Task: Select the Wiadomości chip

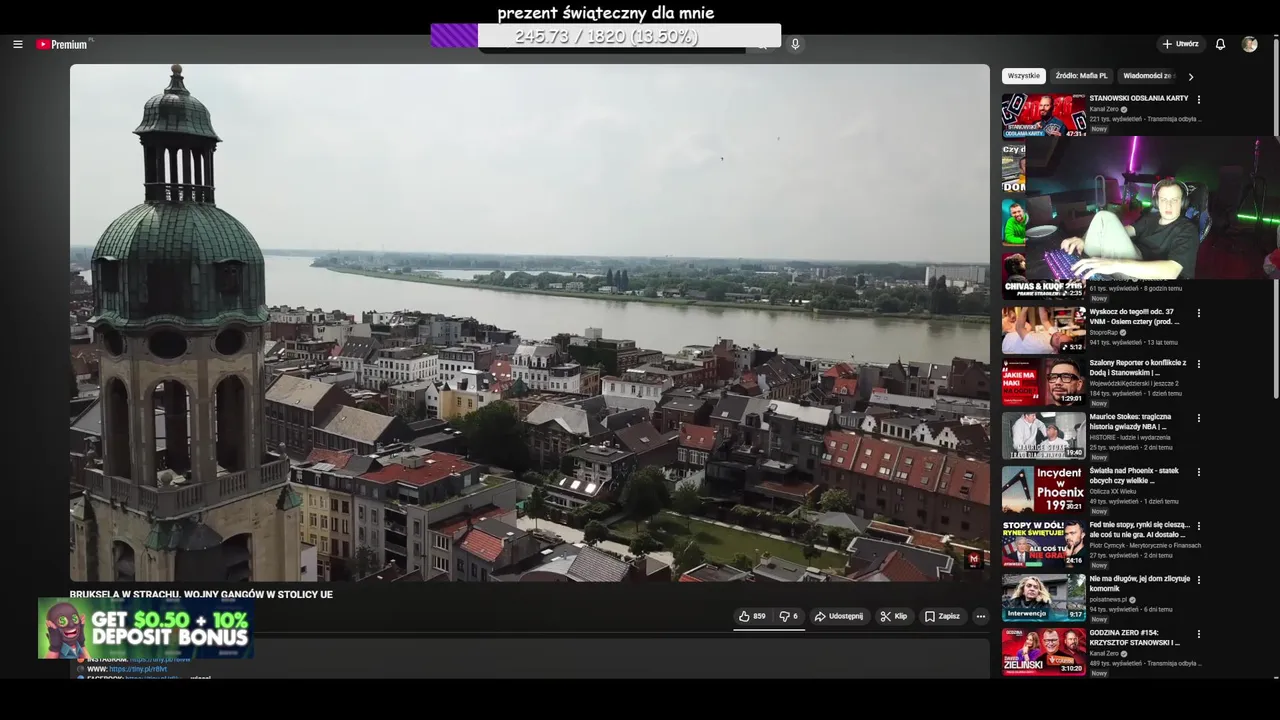Action: [x=1148, y=76]
